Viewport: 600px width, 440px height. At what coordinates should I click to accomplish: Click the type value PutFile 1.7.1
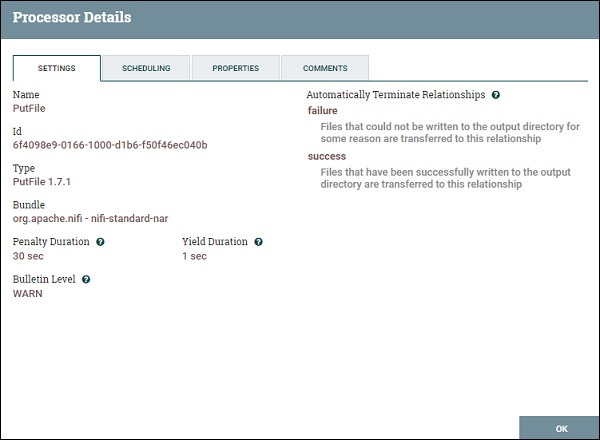pyautogui.click(x=42, y=182)
